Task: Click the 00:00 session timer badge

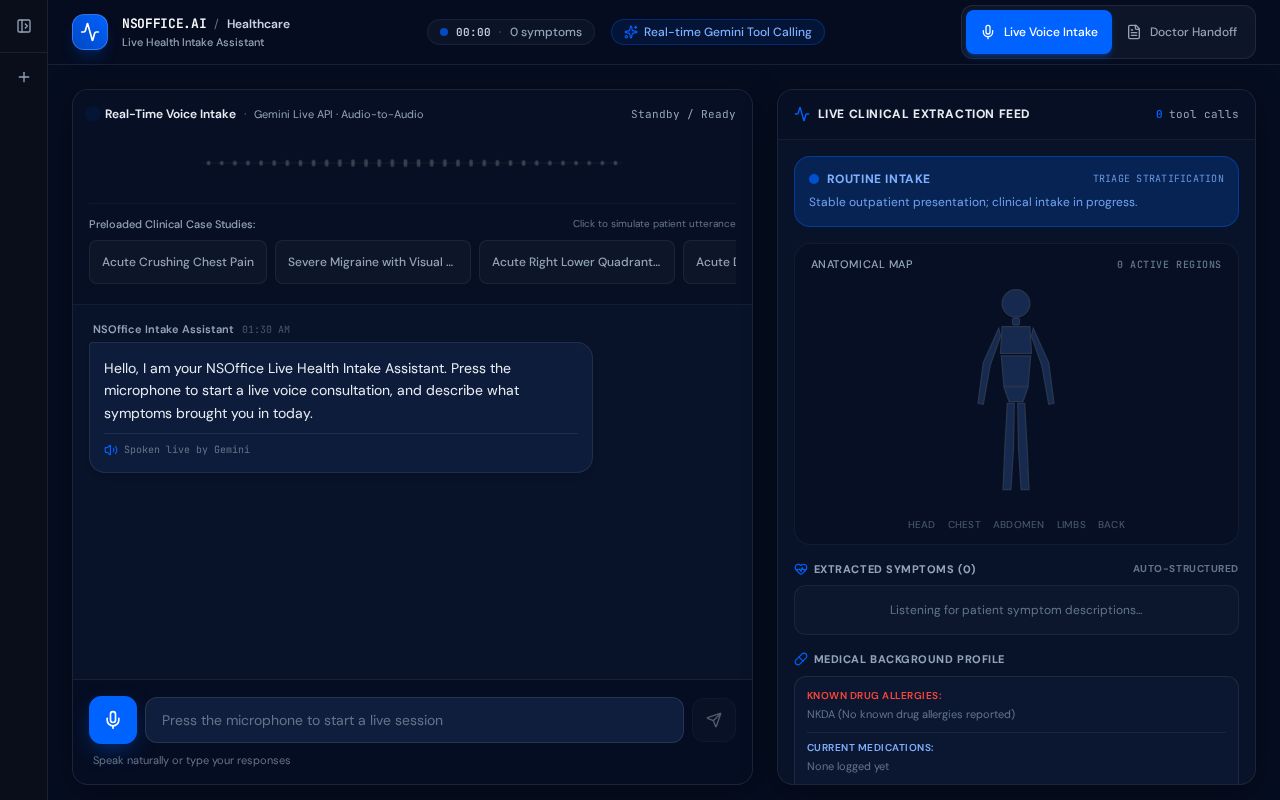Action: pyautogui.click(x=473, y=32)
